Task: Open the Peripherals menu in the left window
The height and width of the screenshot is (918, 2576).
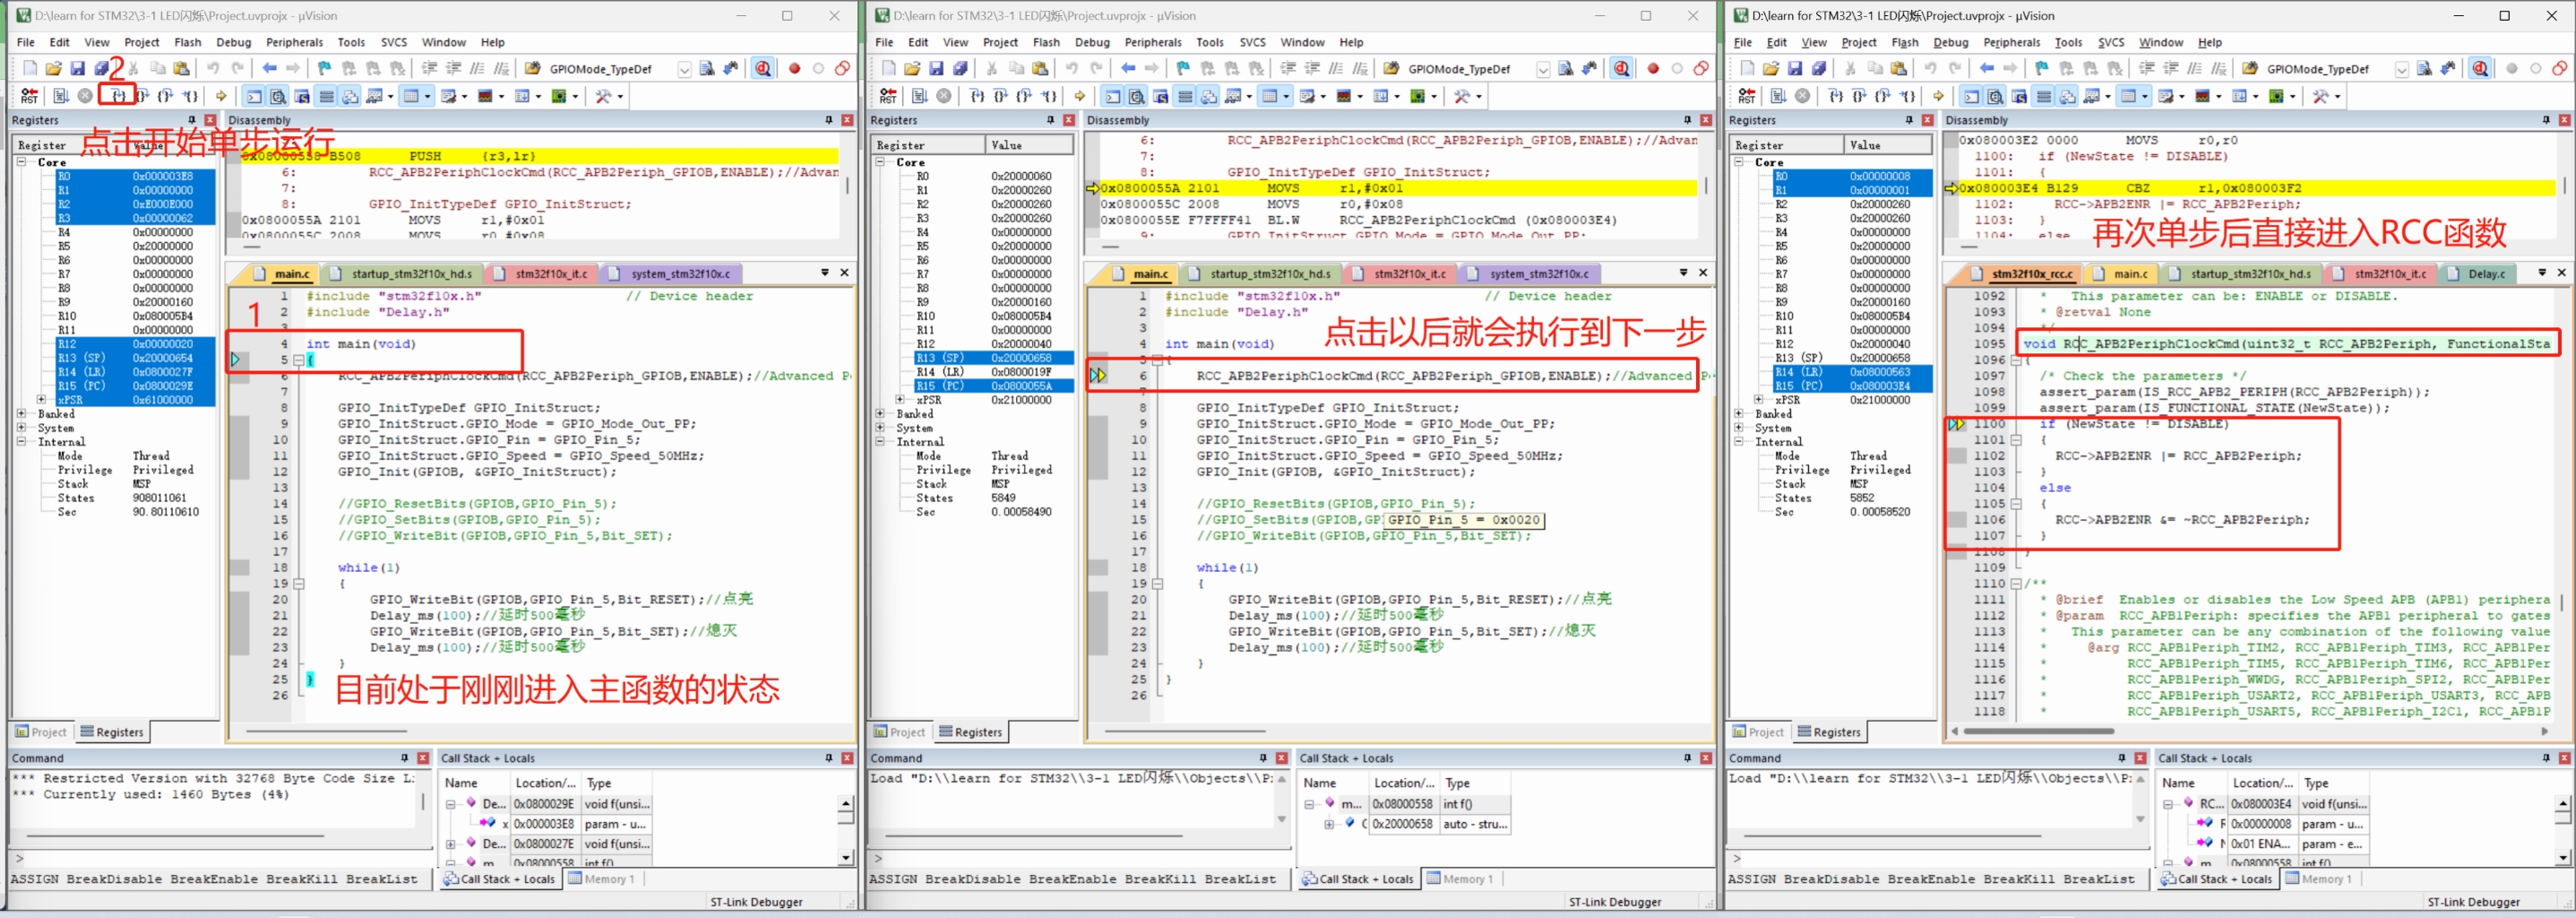Action: tap(294, 42)
